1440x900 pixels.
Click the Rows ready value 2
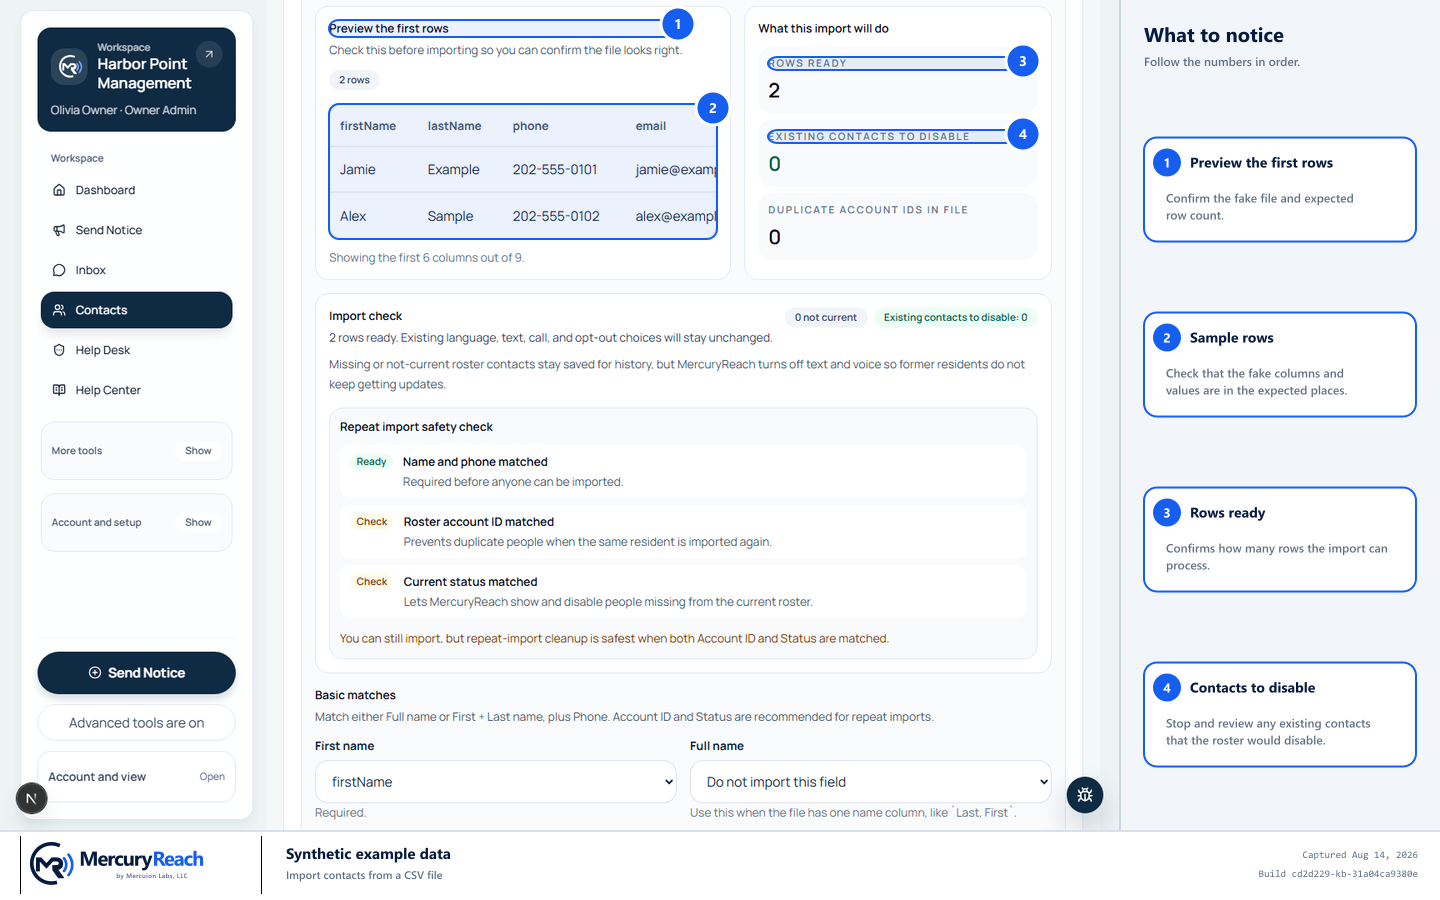774,91
